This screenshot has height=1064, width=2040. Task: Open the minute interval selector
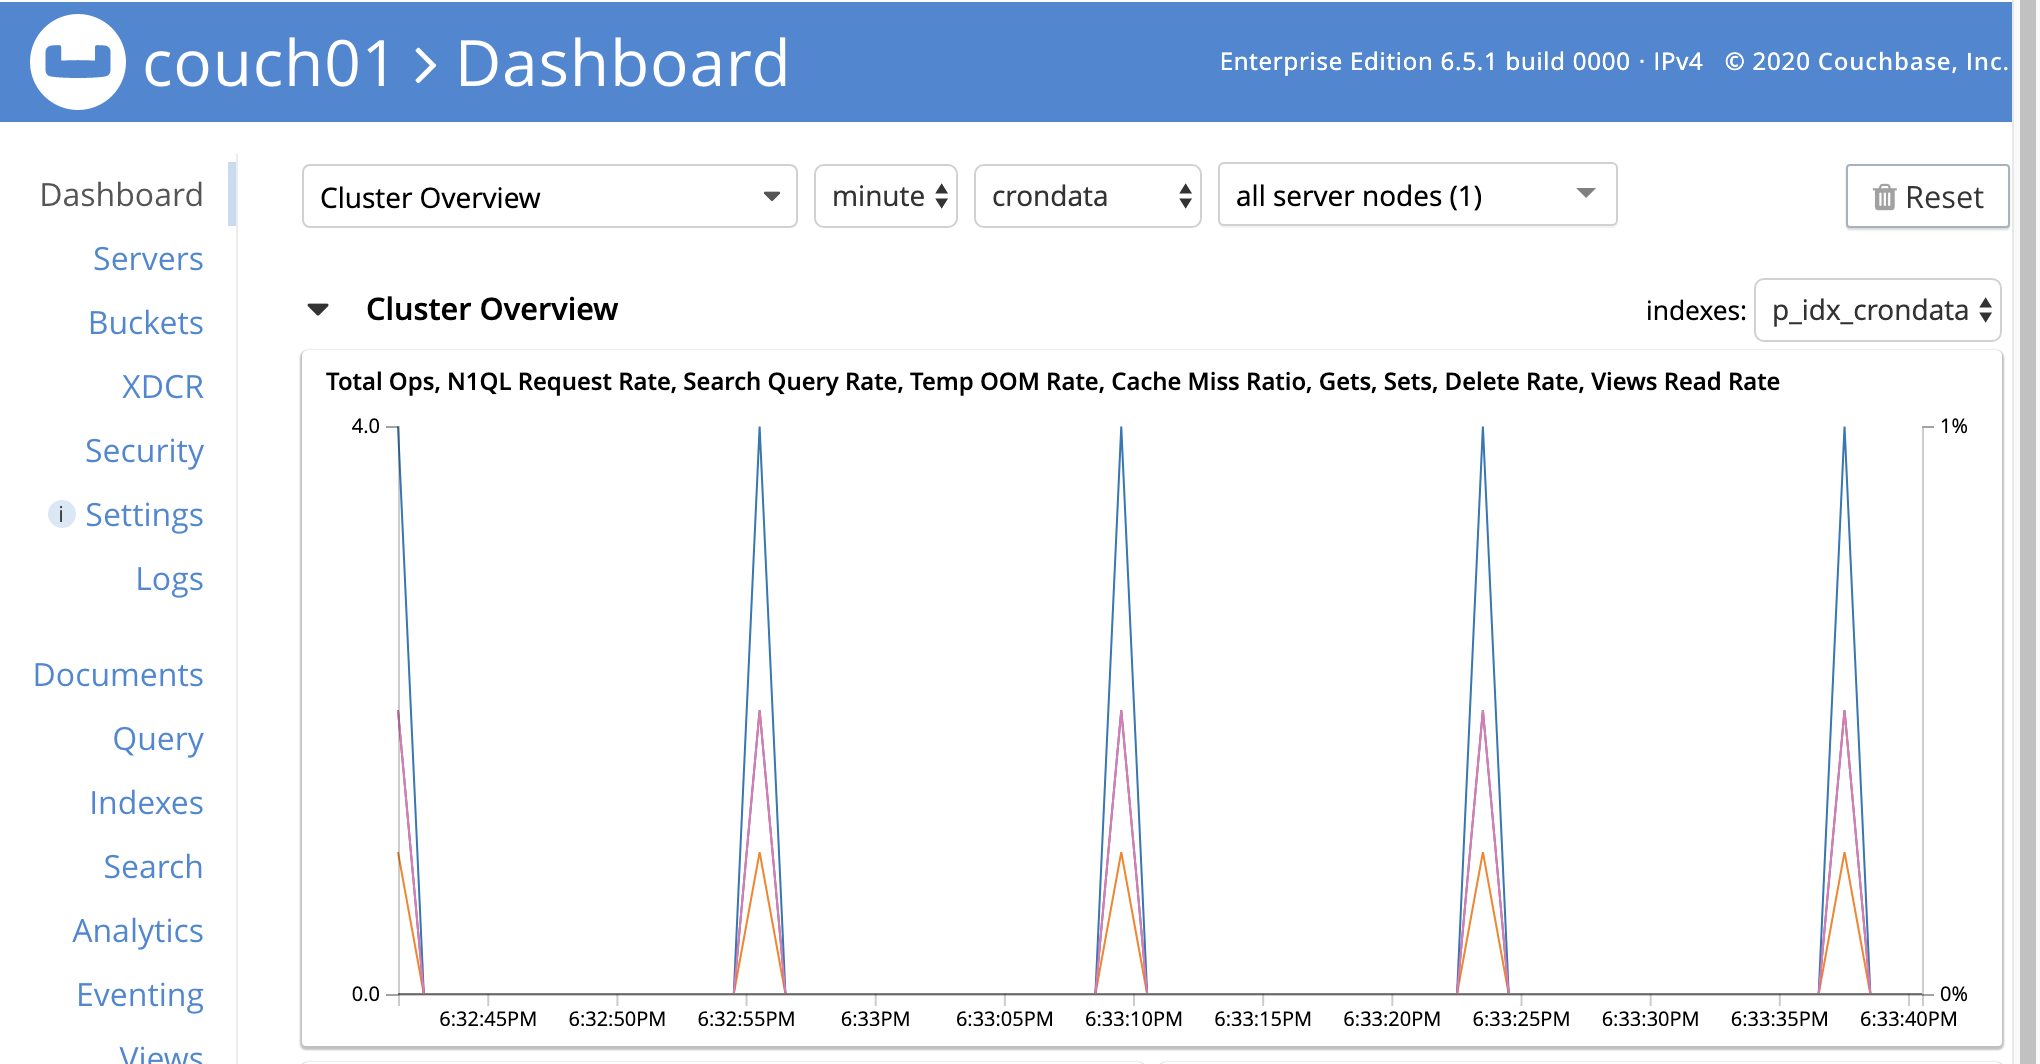(x=886, y=196)
